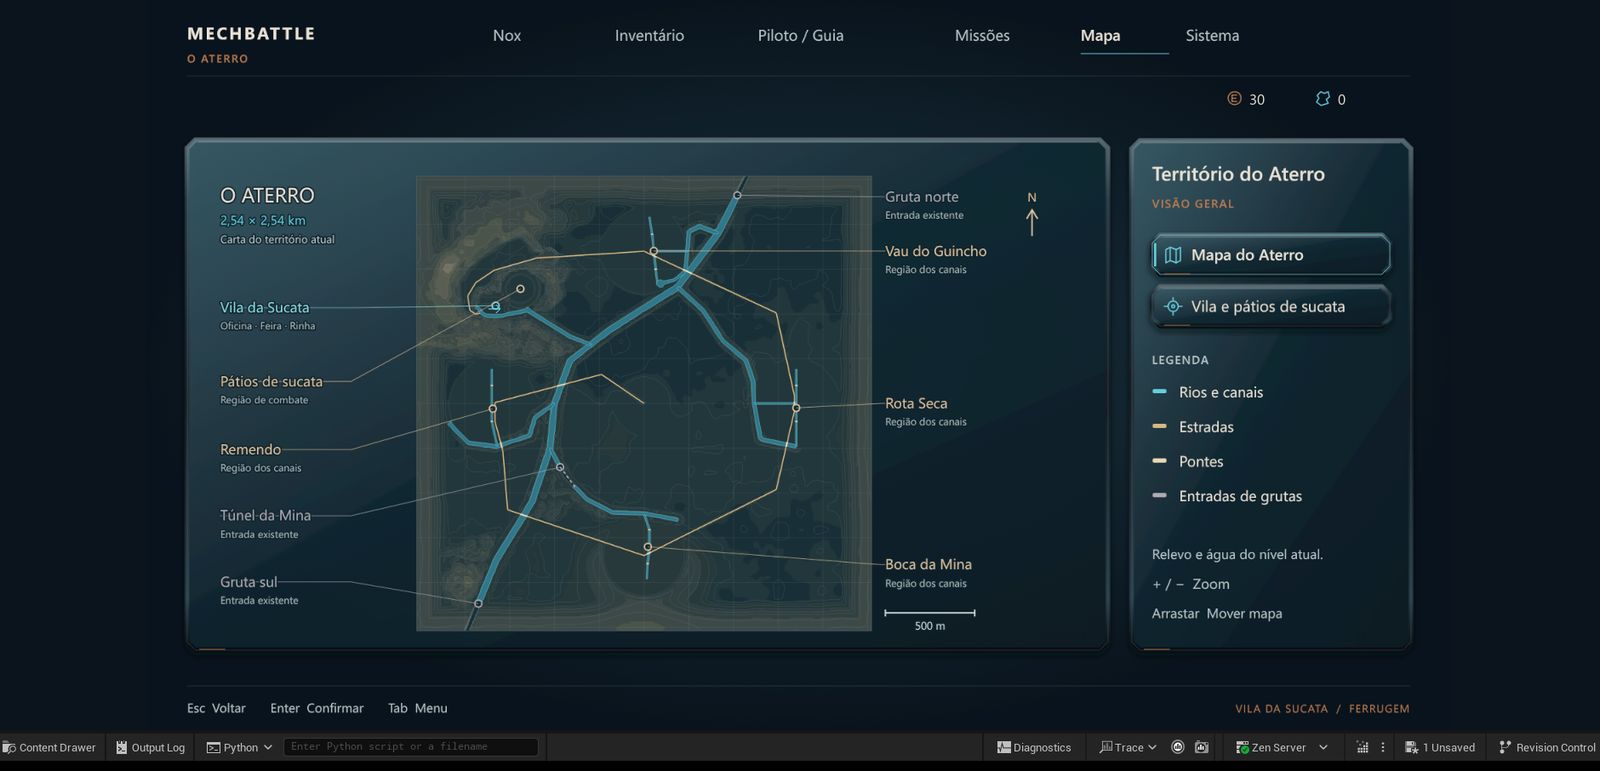Click the blue scrap parts counter icon
Viewport: 1600px width, 771px height.
1323,98
